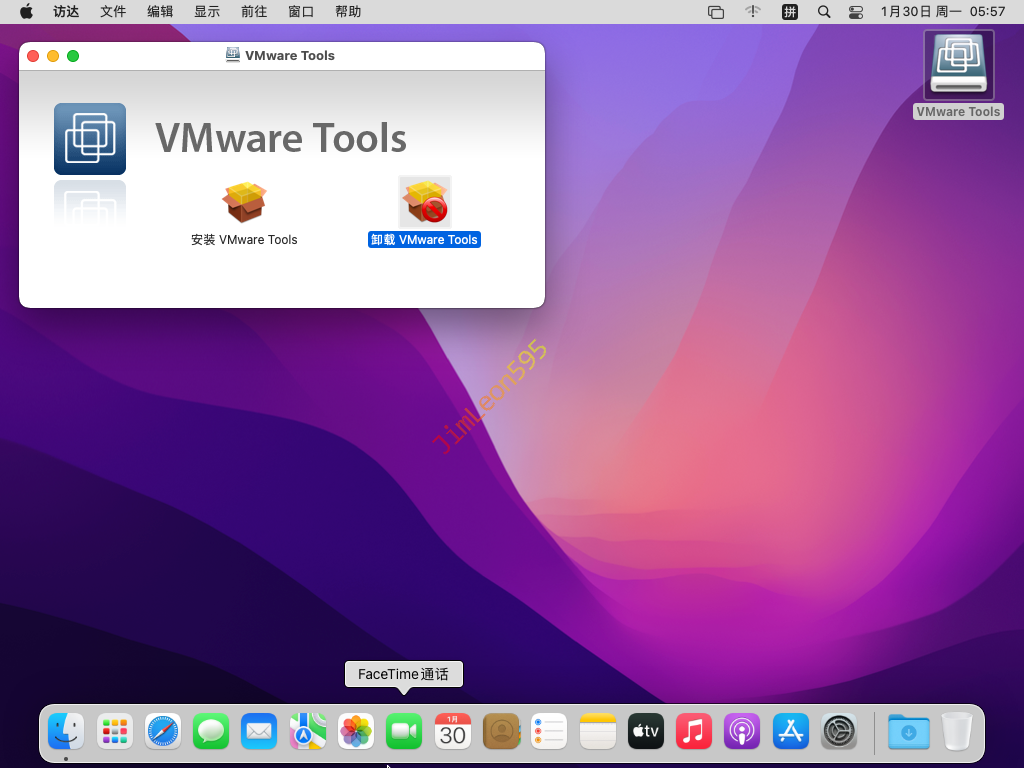The width and height of the screenshot is (1024, 768).
Task: Switch input method via the Pinyin indicator
Action: pos(790,12)
